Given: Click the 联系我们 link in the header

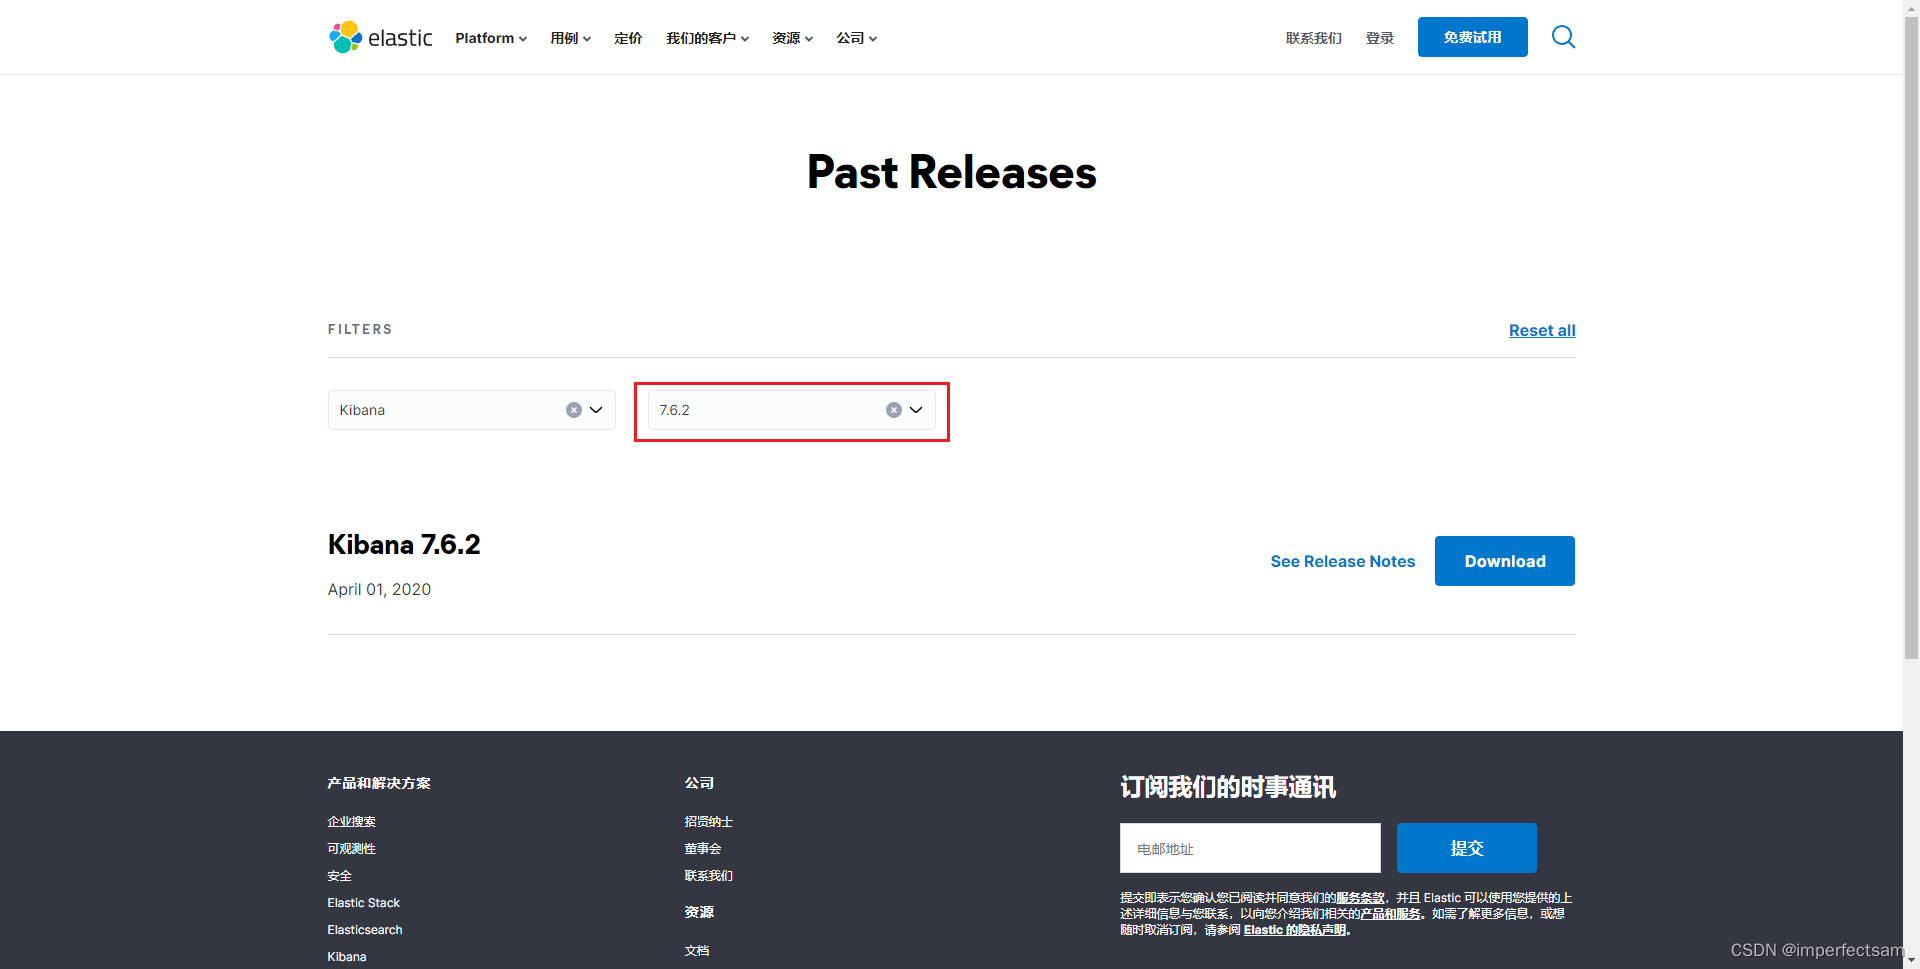Looking at the screenshot, I should click(x=1314, y=38).
